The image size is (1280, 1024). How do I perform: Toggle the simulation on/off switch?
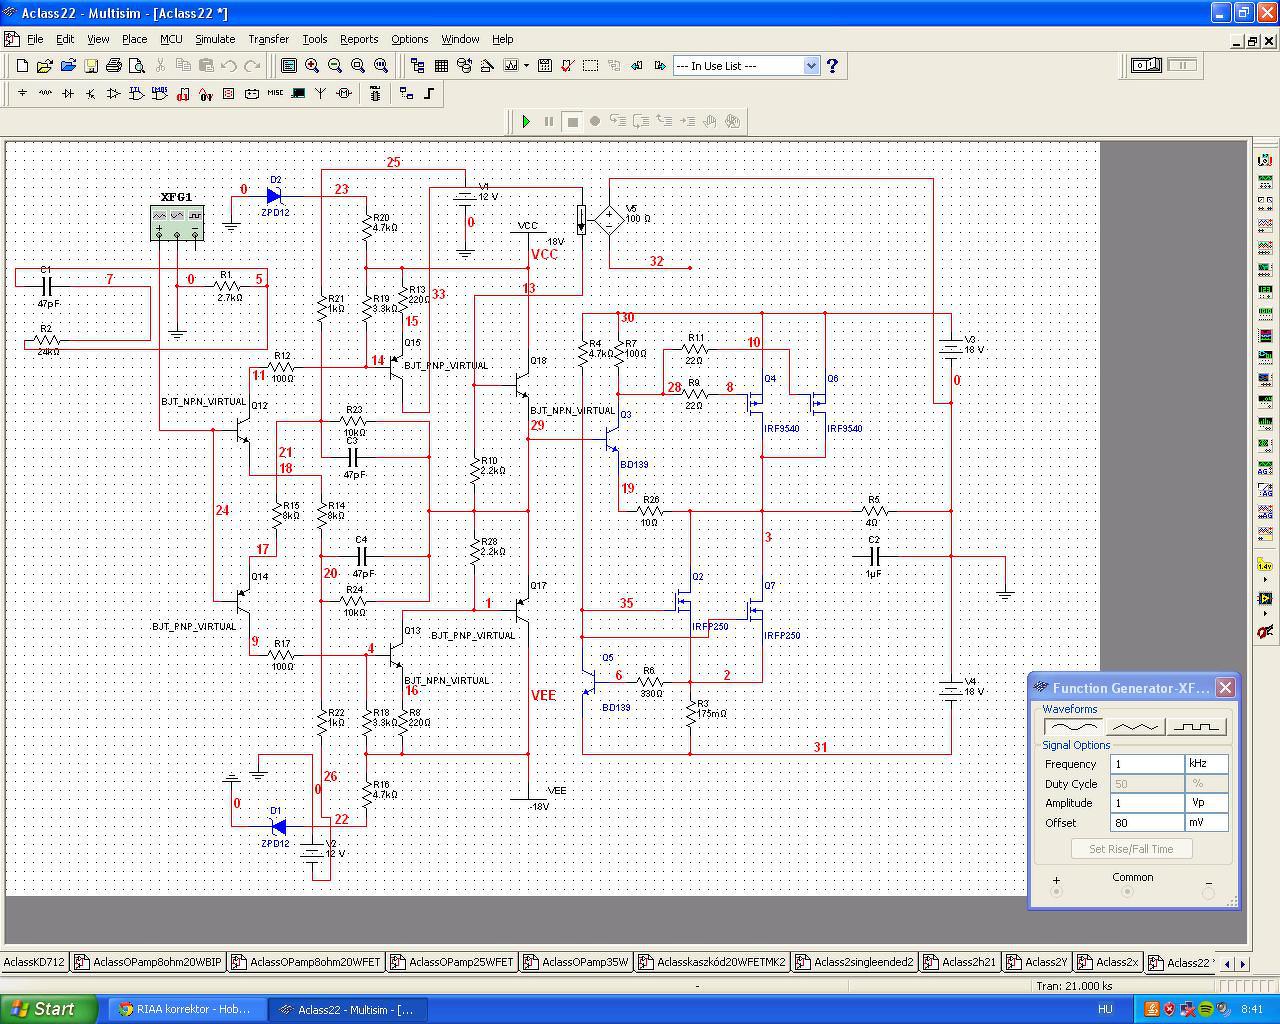1146,65
